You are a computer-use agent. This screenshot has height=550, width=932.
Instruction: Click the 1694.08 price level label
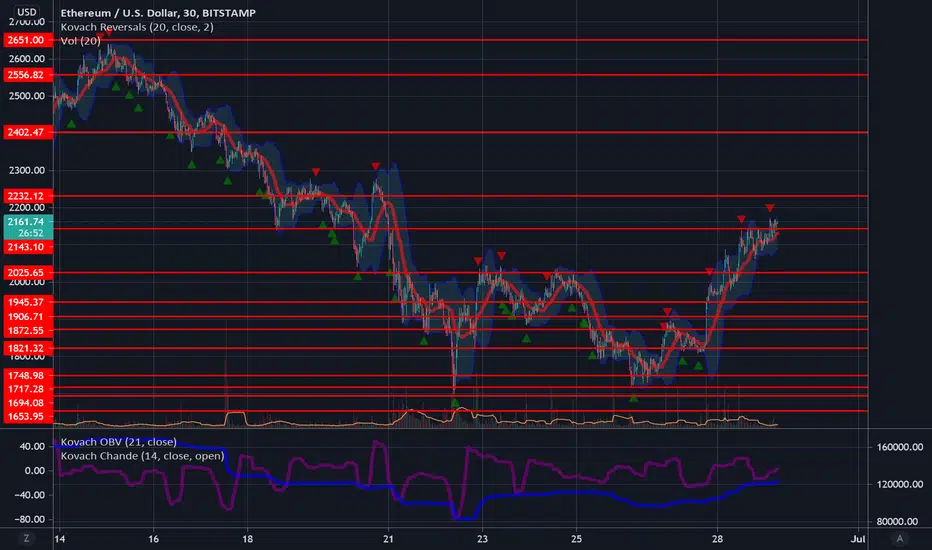pyautogui.click(x=28, y=403)
